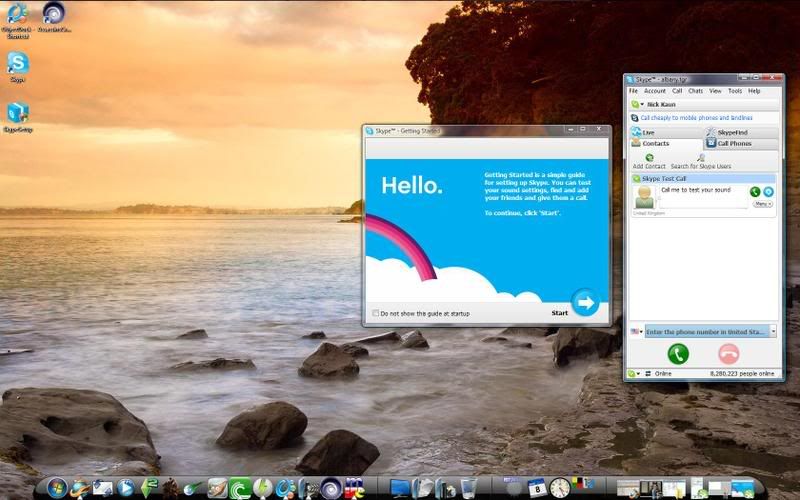Switch to the Call Phones tab
800x500 pixels.
[x=742, y=143]
